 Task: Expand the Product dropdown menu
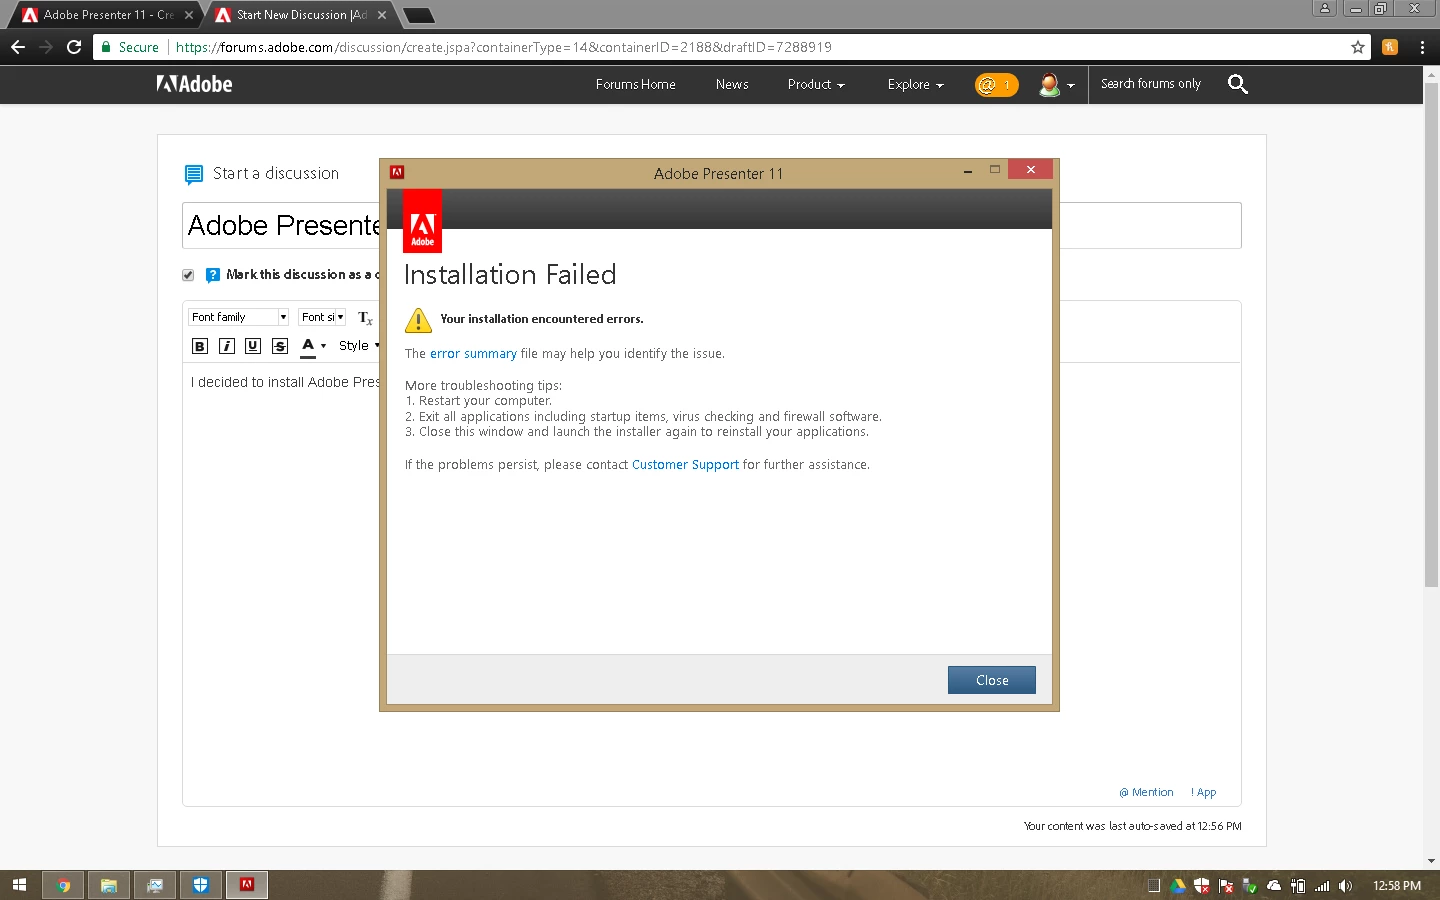click(x=816, y=85)
